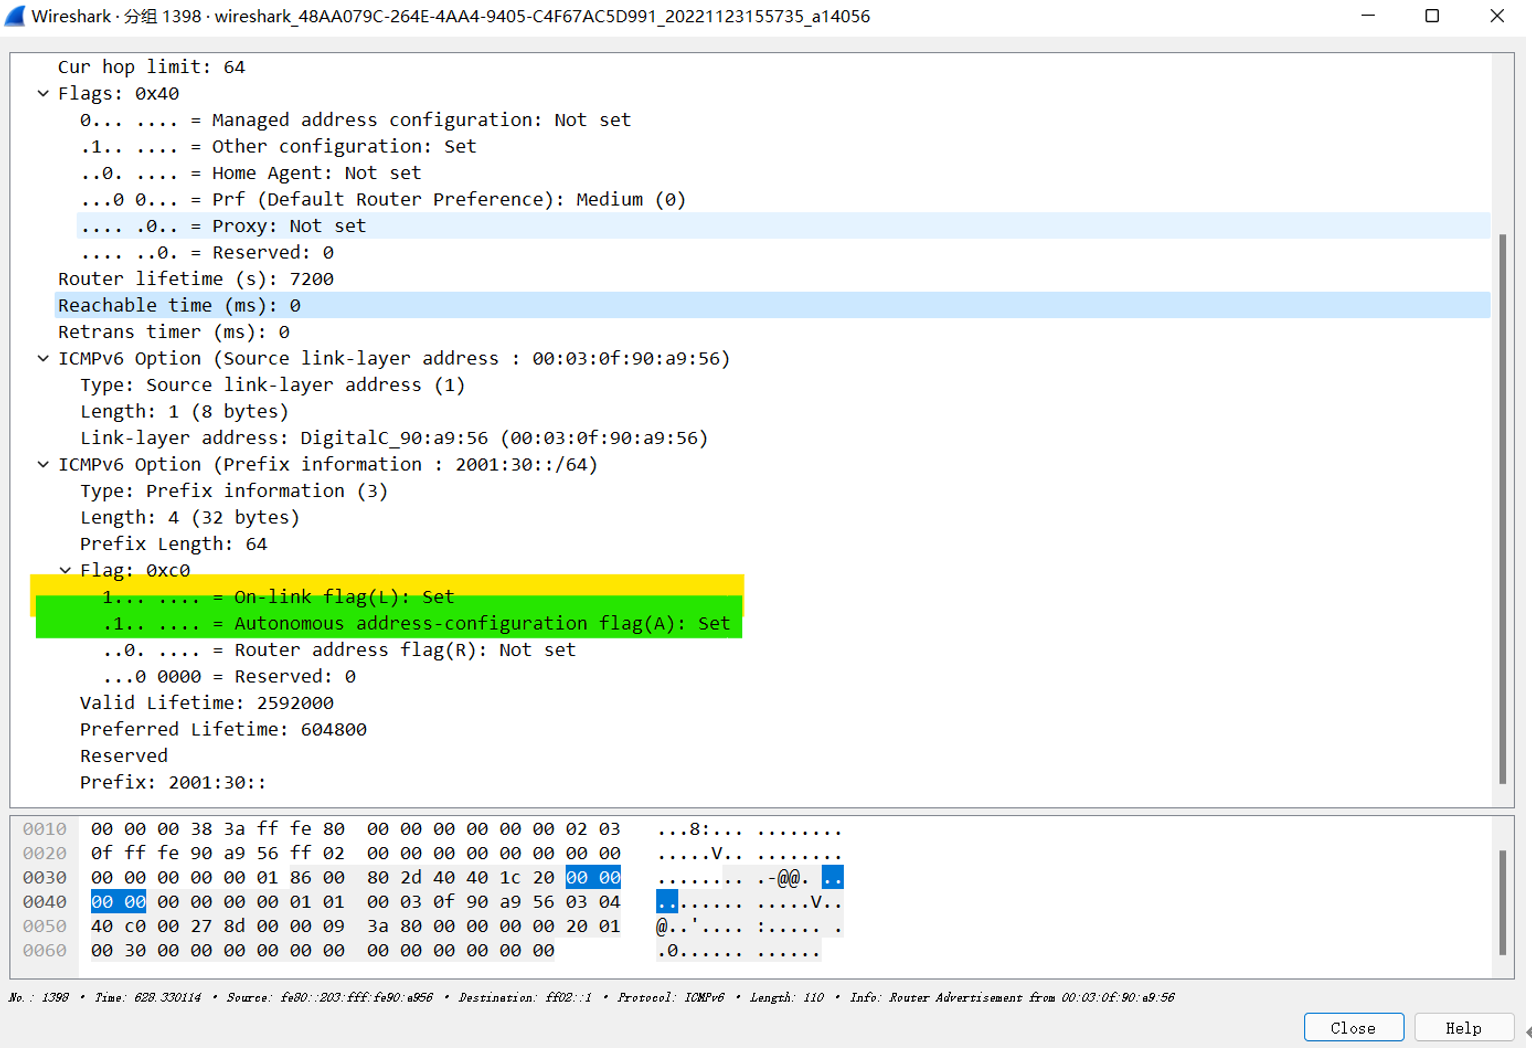Maximize the Wireshark packet window
Image resolution: width=1532 pixels, height=1050 pixels.
pos(1432,16)
